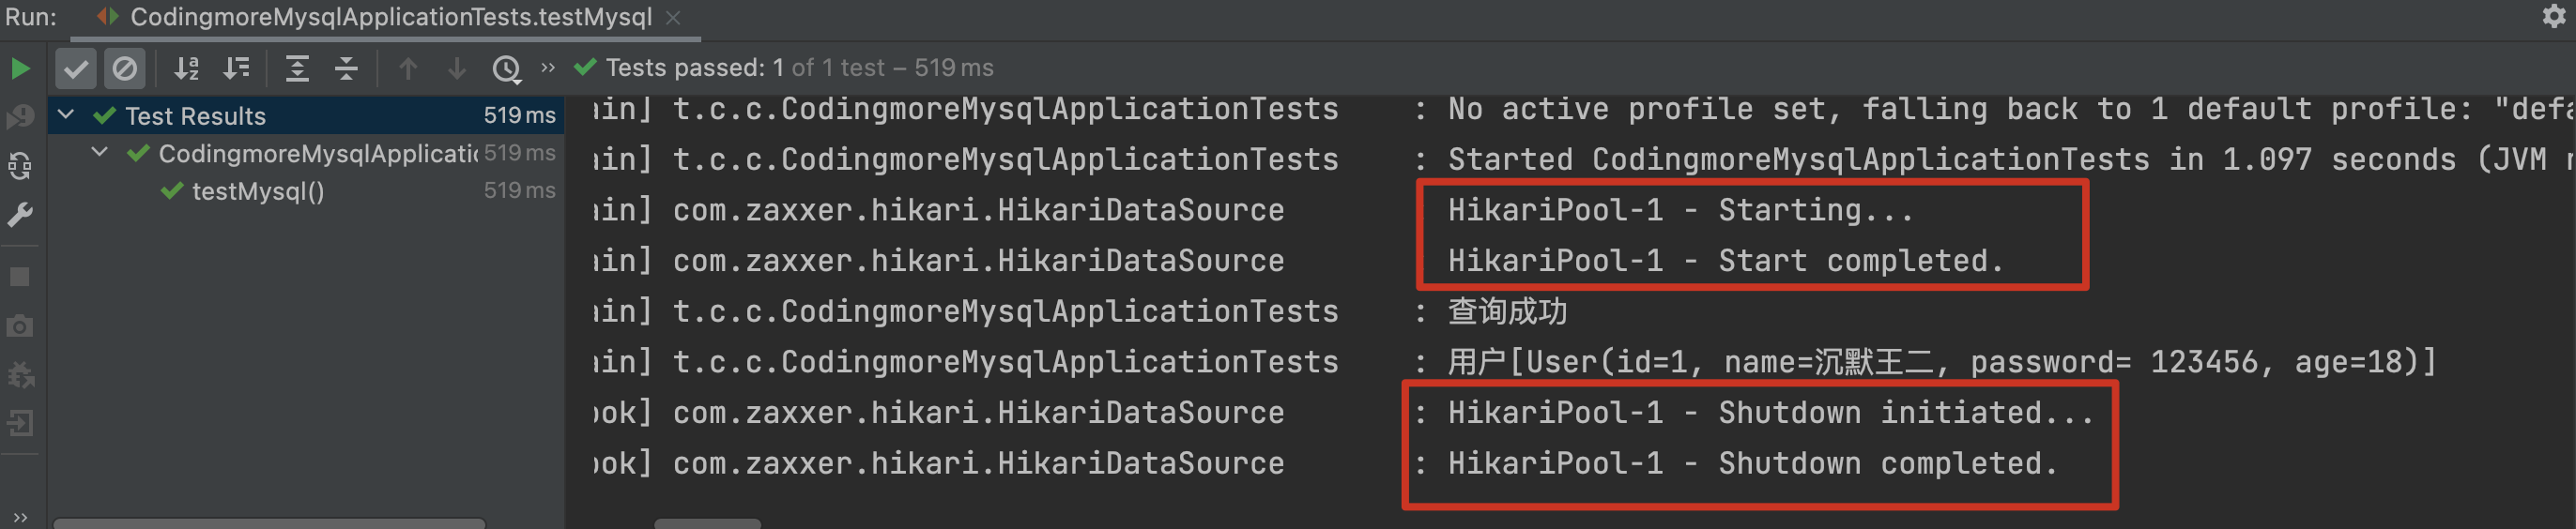2576x529 pixels.
Task: Sort test results by duration
Action: tap(237, 68)
